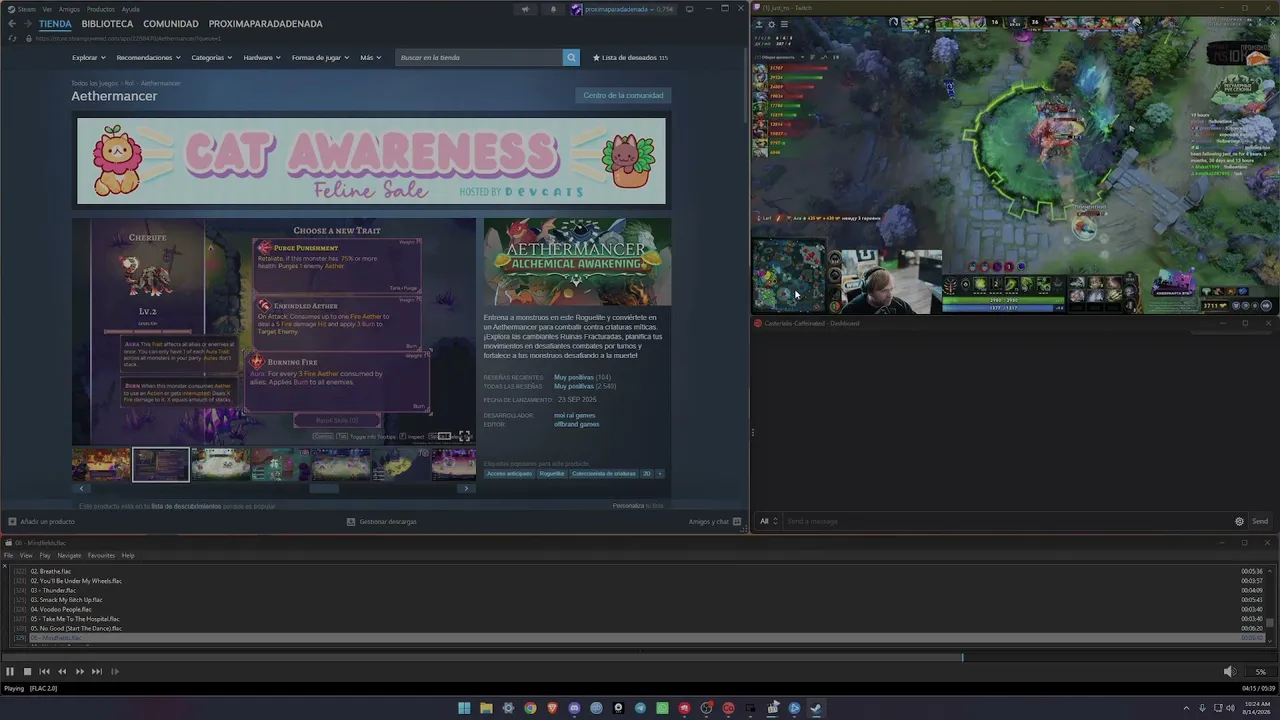Stop playback in the music player
Viewport: 1280px width, 720px height.
[27, 672]
